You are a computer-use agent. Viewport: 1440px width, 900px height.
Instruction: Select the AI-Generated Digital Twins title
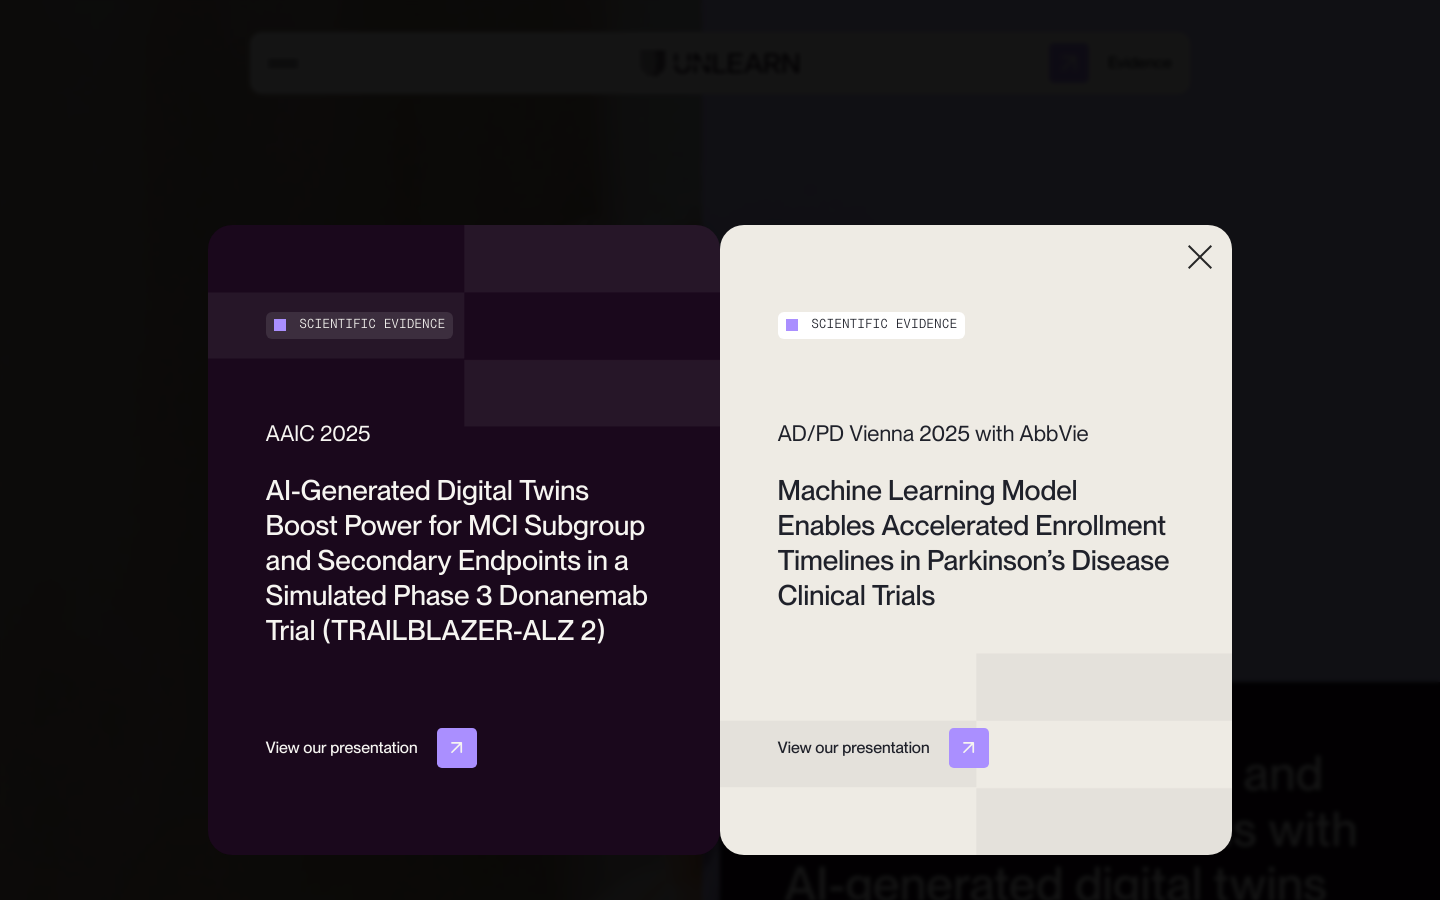(x=456, y=560)
